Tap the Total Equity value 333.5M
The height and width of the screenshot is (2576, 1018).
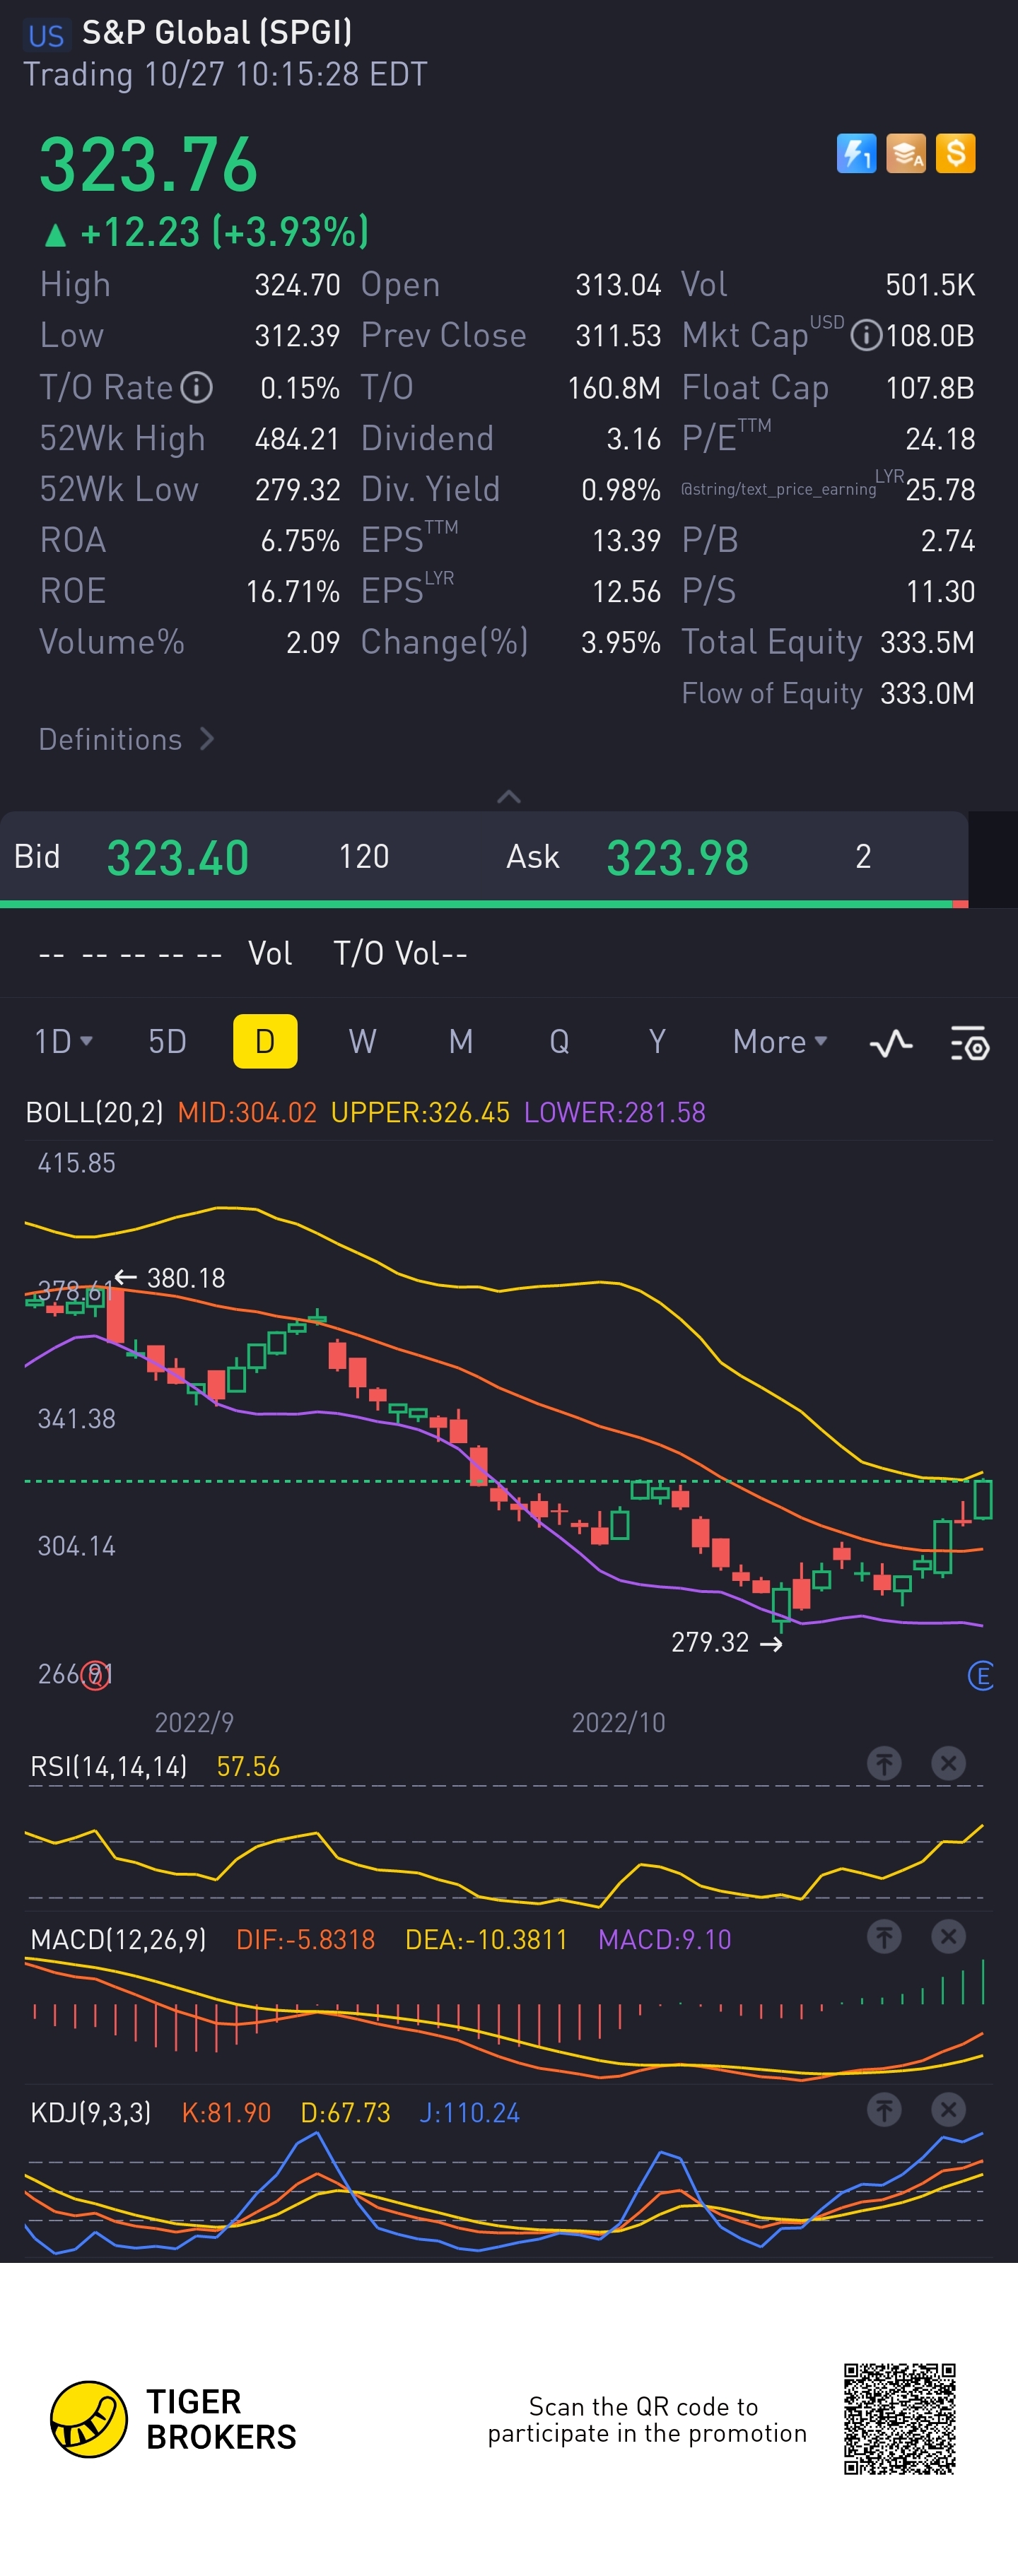tap(927, 643)
